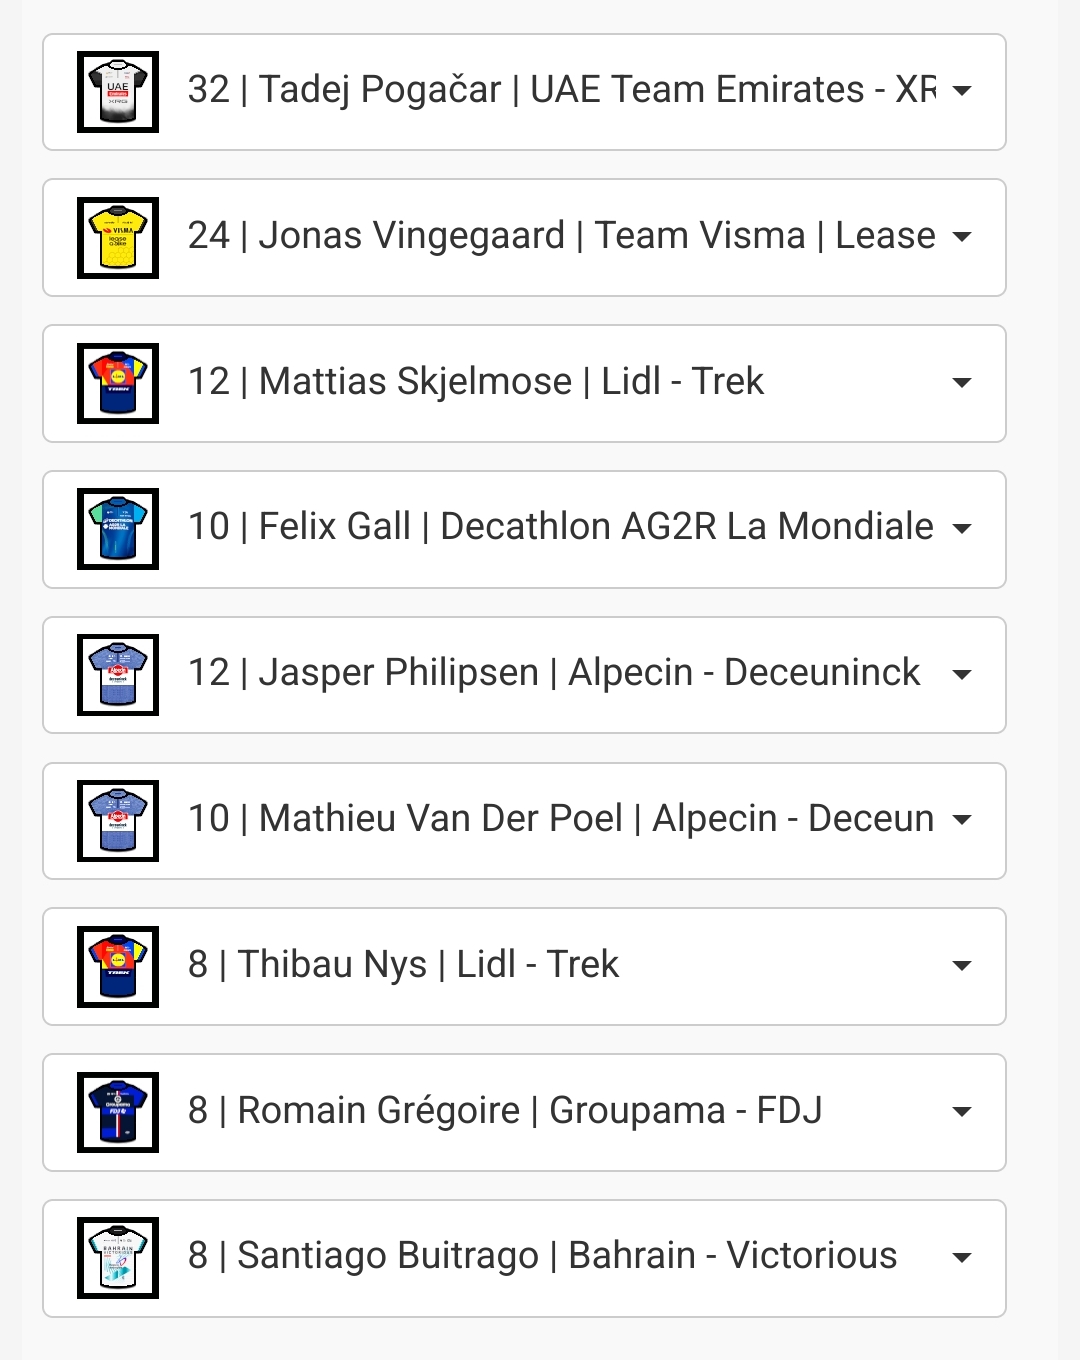Click Romain Grégoire's Groupama-FDJ jersey icon
The width and height of the screenshot is (1080, 1360).
(118, 1112)
